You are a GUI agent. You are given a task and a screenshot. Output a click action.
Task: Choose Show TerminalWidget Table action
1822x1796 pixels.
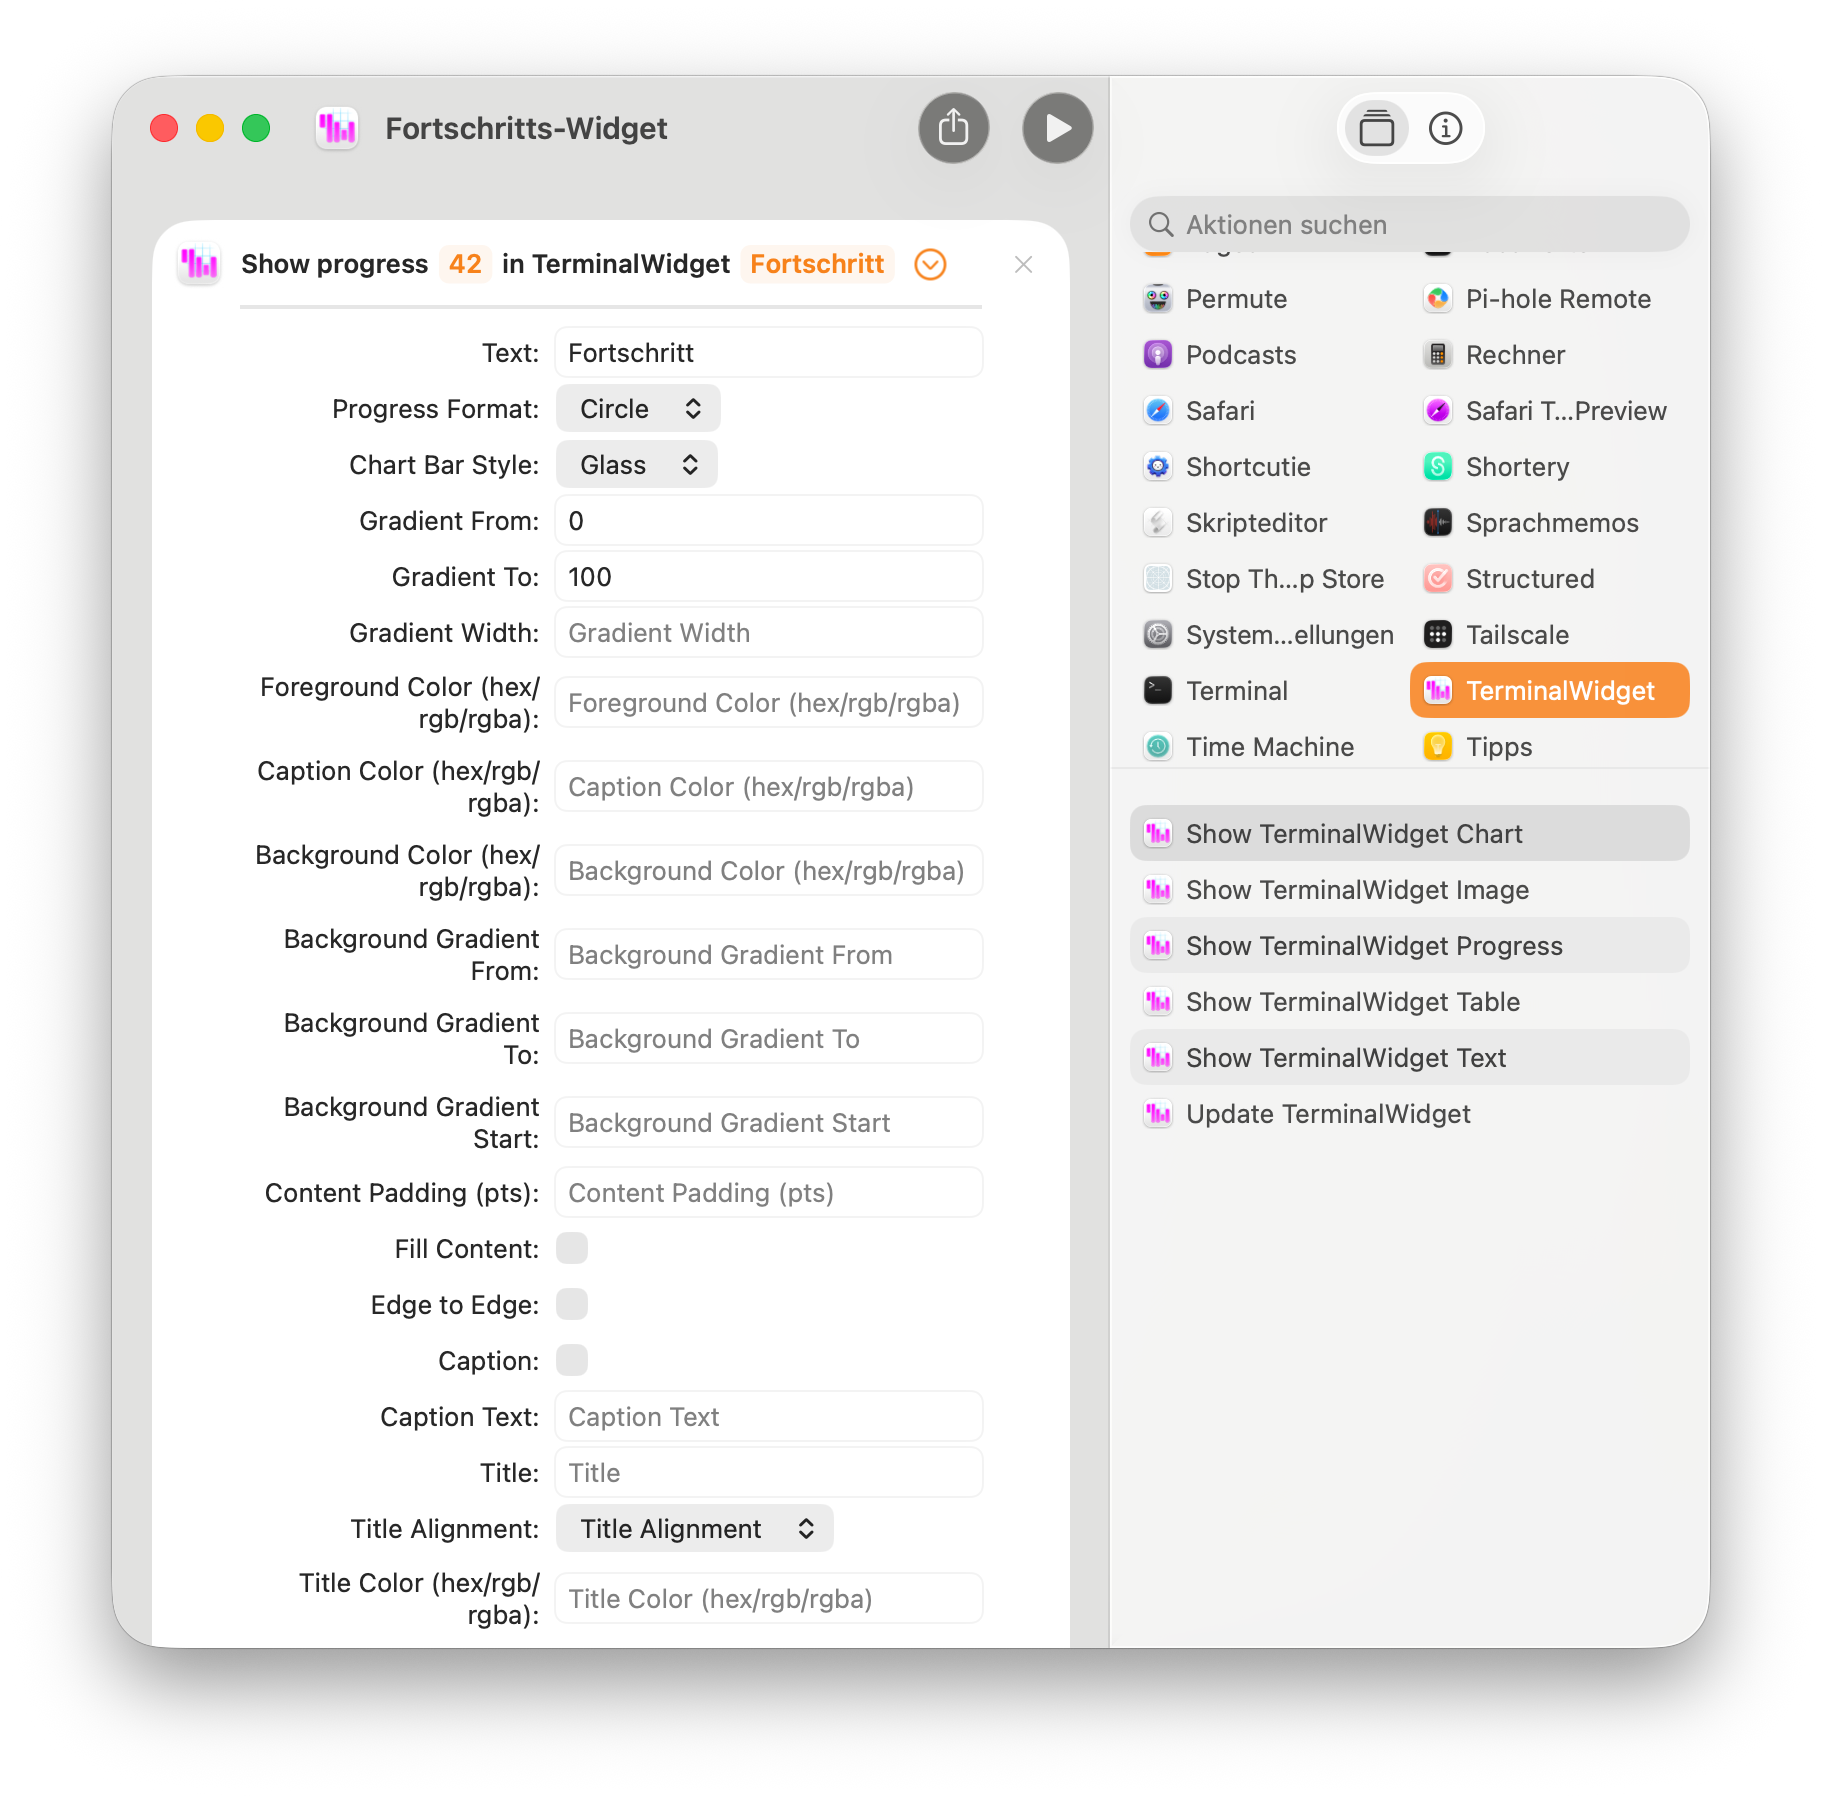coord(1409,1002)
